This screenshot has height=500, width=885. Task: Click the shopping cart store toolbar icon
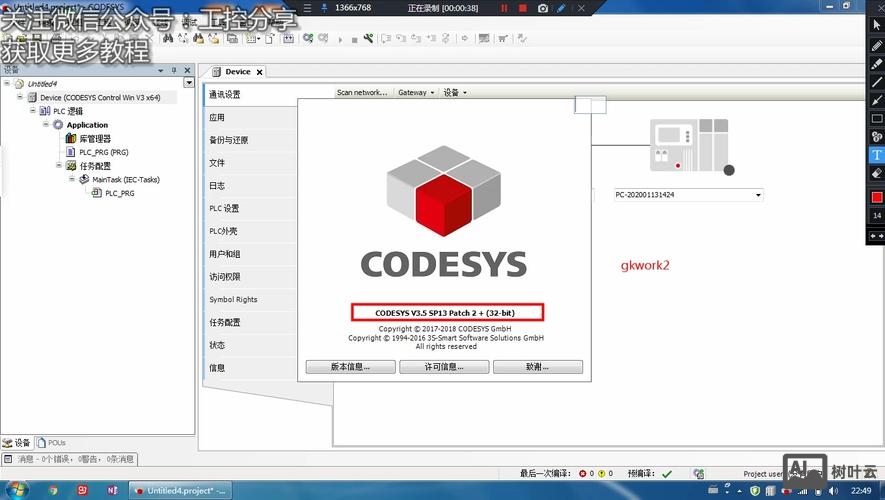pyautogui.click(x=502, y=38)
